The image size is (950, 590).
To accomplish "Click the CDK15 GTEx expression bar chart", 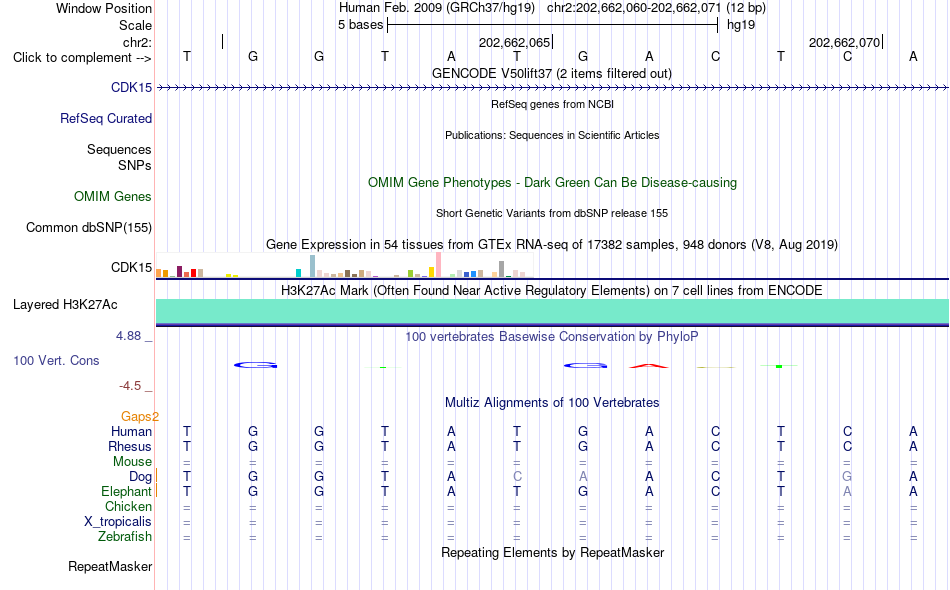I will coord(344,265).
